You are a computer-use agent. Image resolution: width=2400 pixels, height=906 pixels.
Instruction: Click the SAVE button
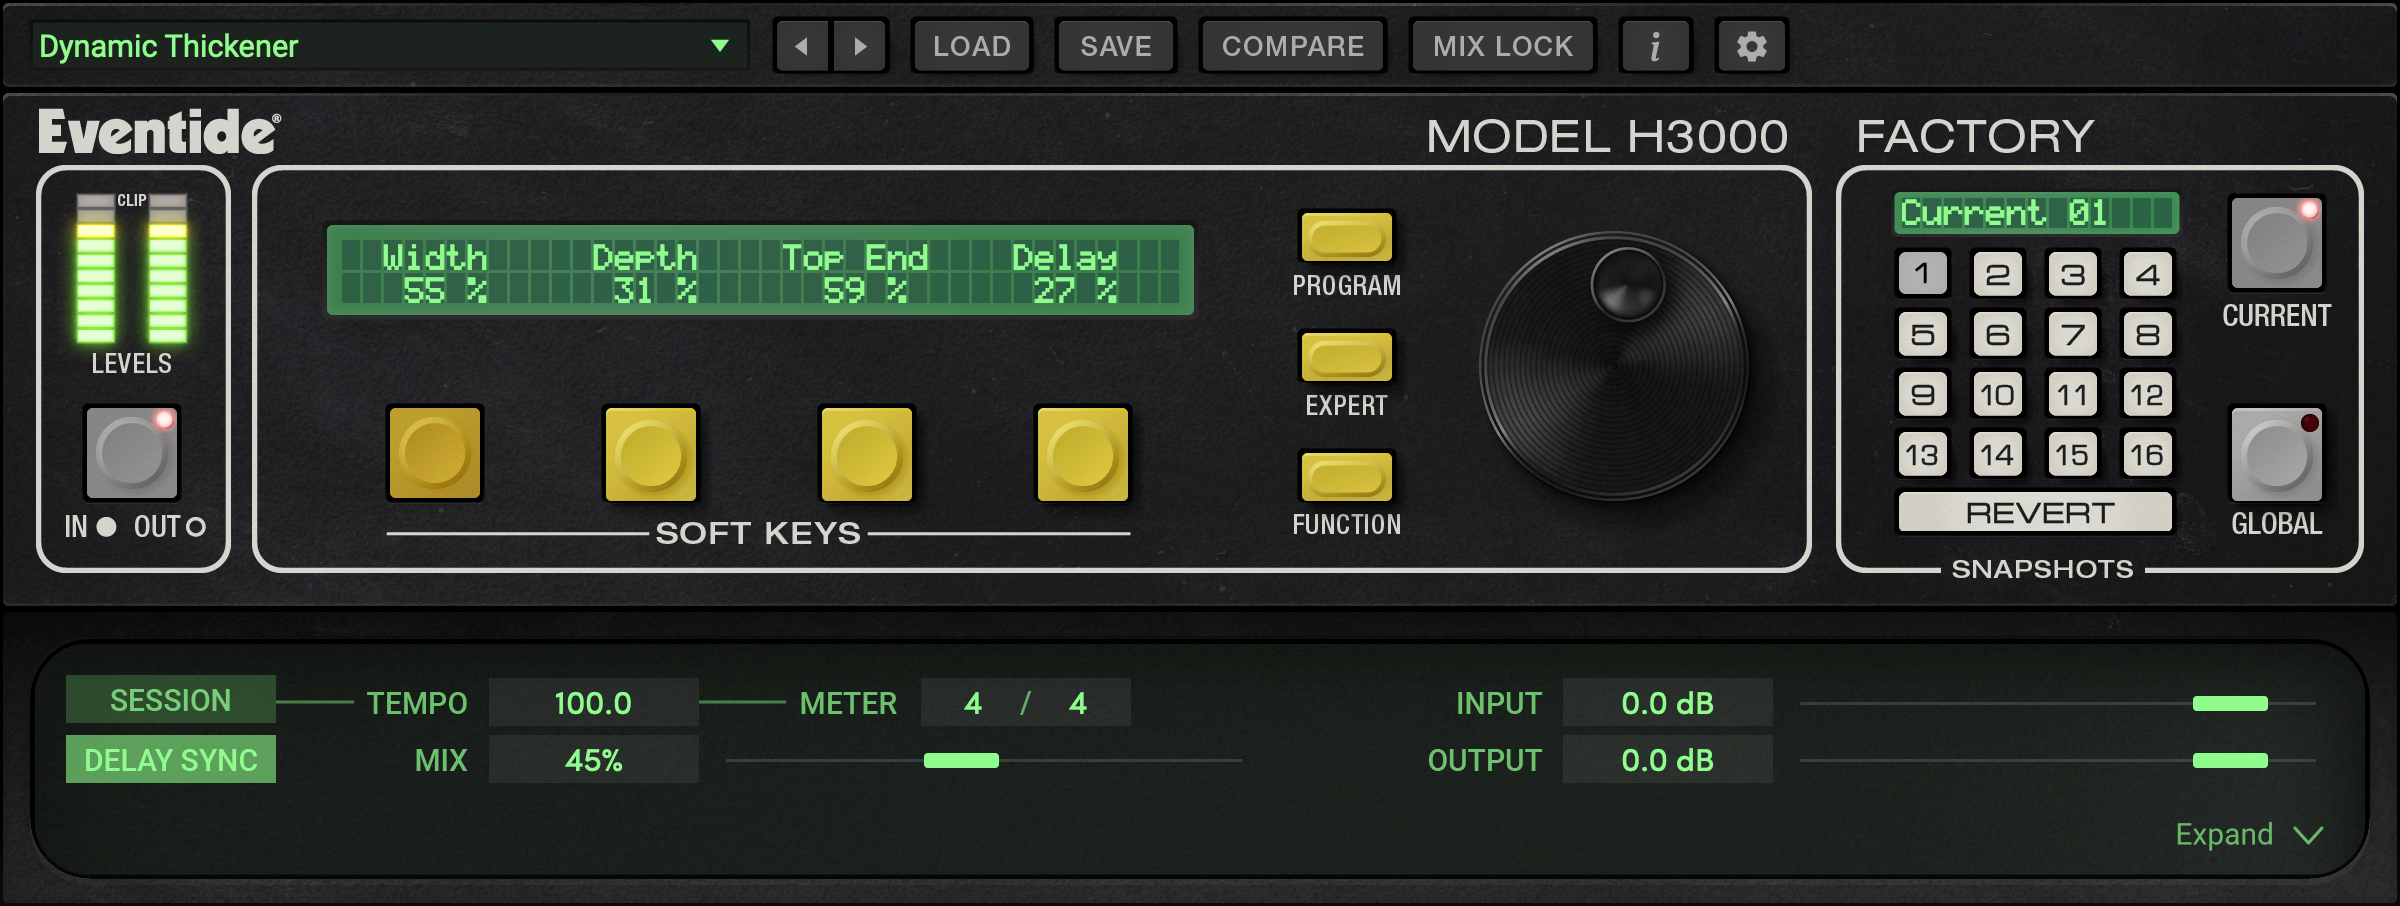click(1115, 46)
